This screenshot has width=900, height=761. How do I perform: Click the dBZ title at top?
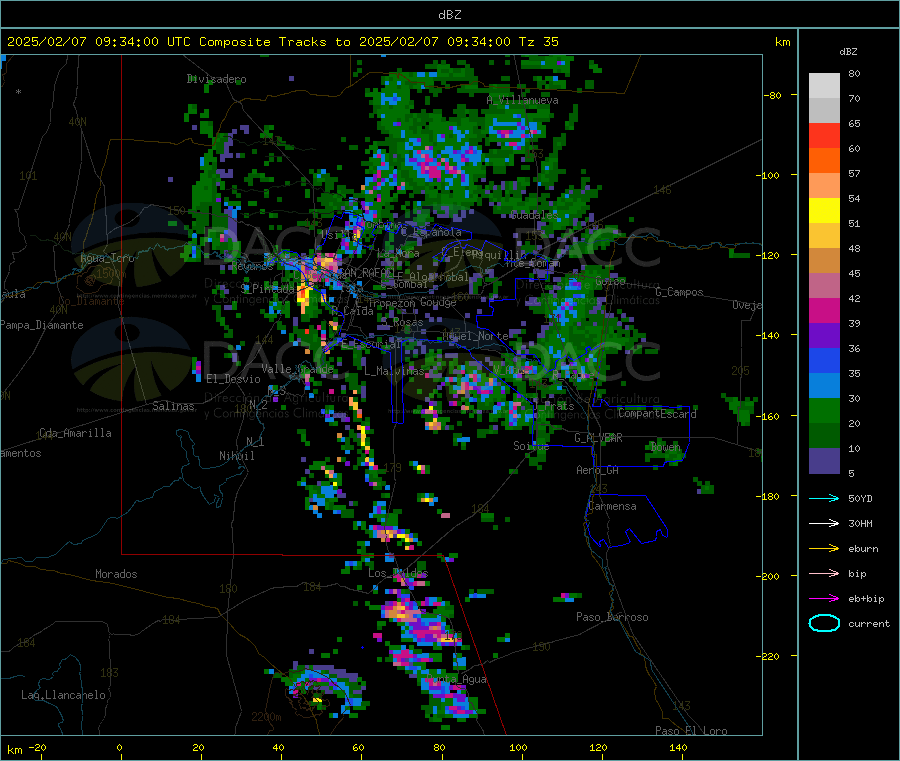449,14
